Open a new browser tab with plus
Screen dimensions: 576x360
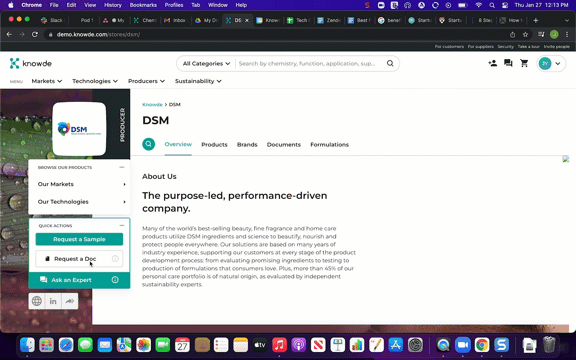(x=536, y=20)
